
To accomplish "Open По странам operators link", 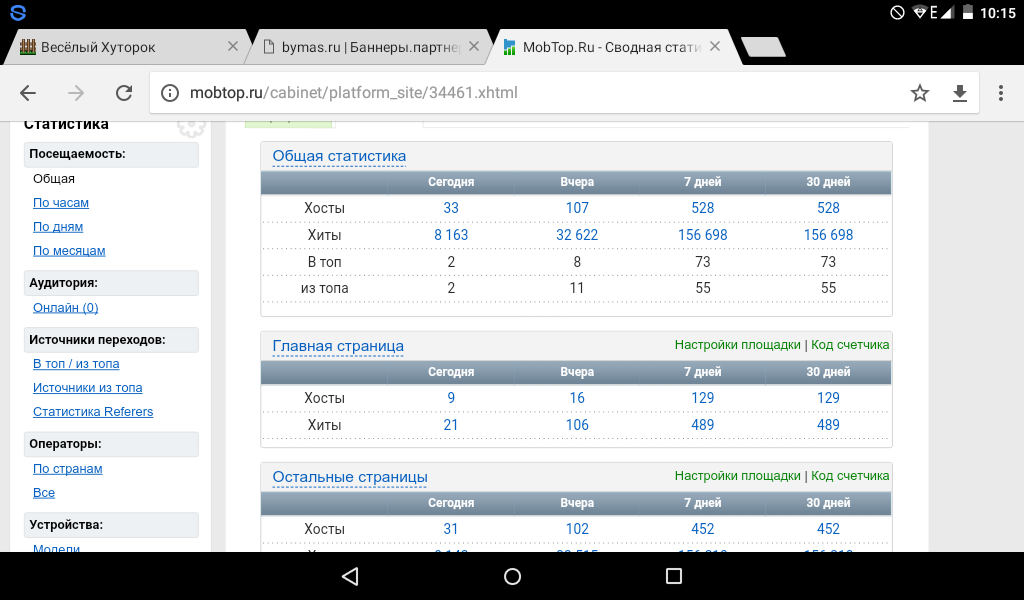I will [x=68, y=469].
